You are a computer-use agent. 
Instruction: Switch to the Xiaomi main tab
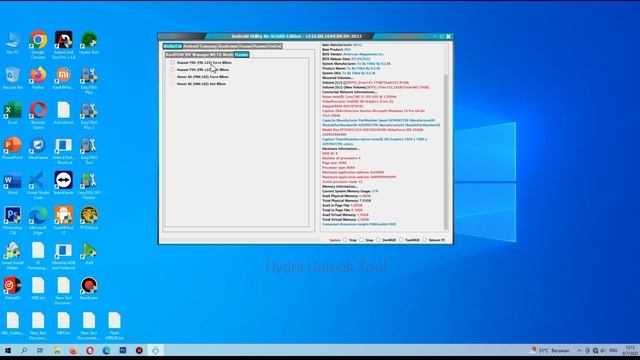tap(245, 46)
